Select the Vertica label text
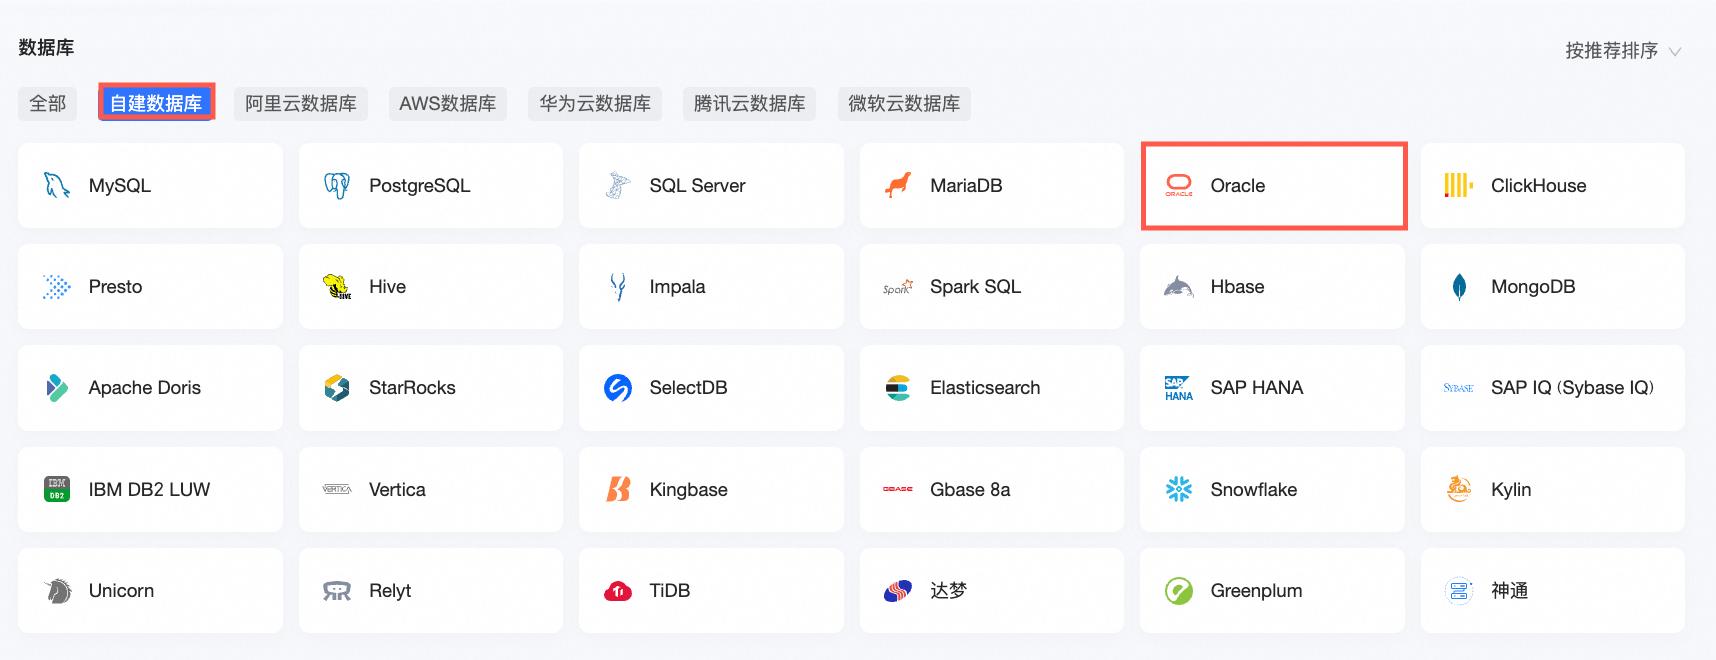Viewport: 1716px width, 660px height. [397, 489]
